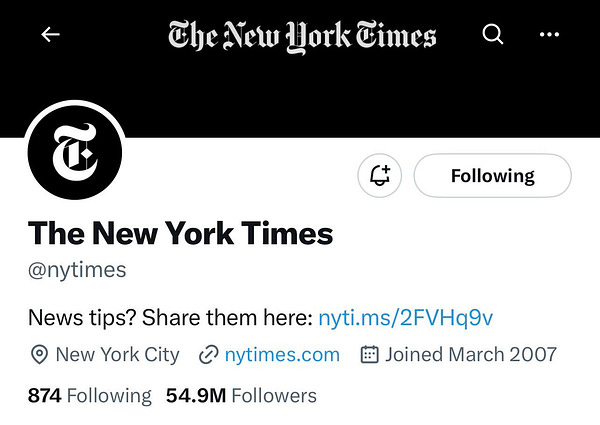Go back using the left arrow
Viewport: 600px width, 425px height.
pos(50,35)
